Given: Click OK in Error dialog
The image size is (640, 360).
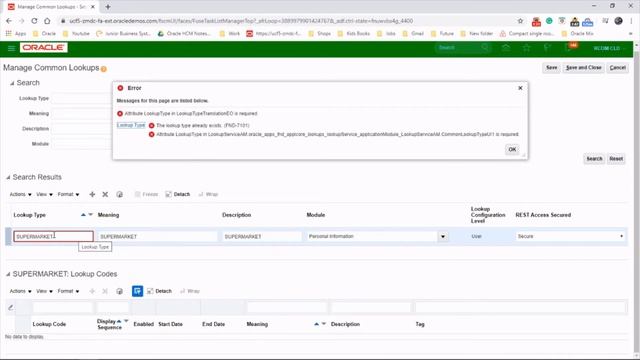Looking at the screenshot, I should click(512, 149).
